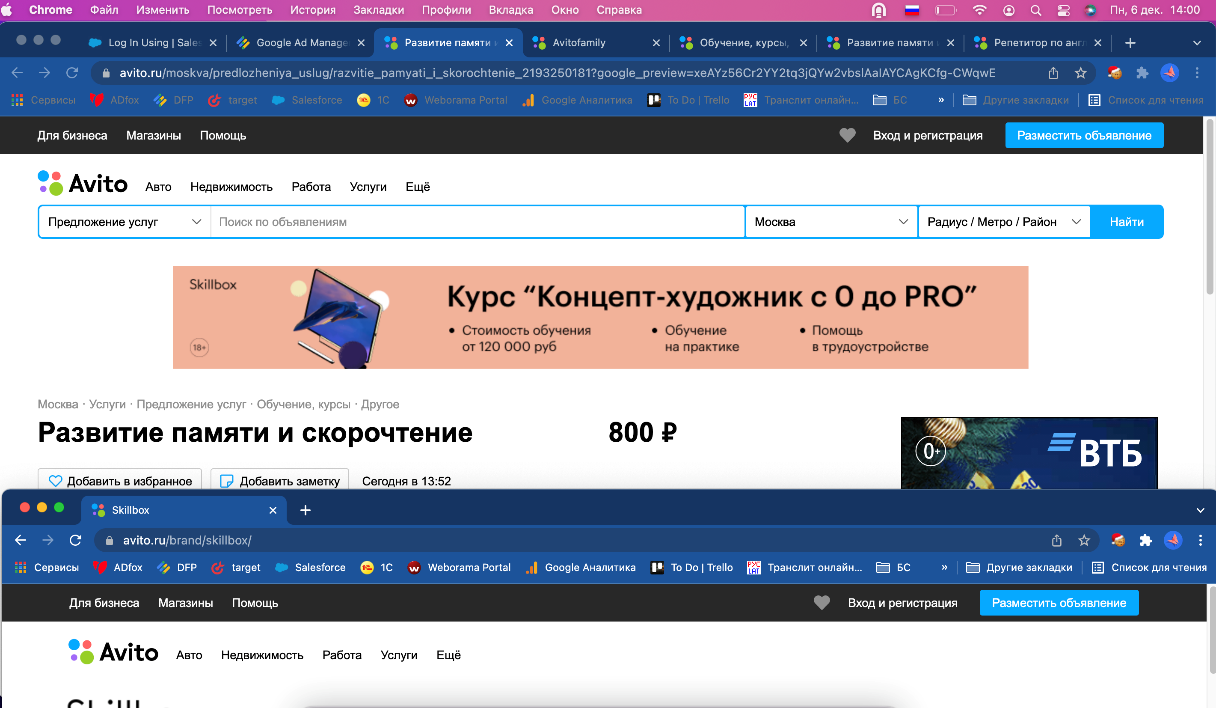The height and width of the screenshot is (708, 1216).
Task: Click Магазины link in front window
Action: 186,603
